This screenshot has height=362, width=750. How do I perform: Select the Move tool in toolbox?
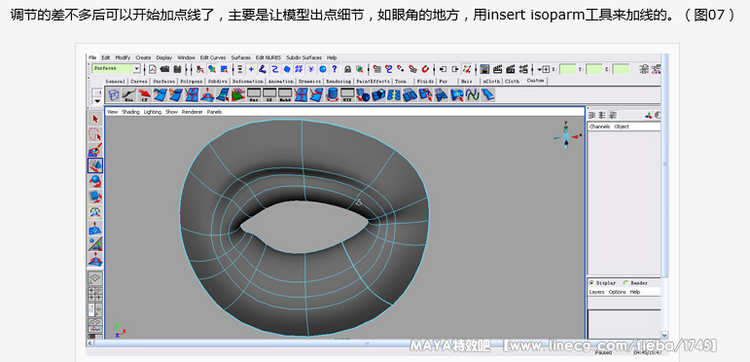pos(95,166)
